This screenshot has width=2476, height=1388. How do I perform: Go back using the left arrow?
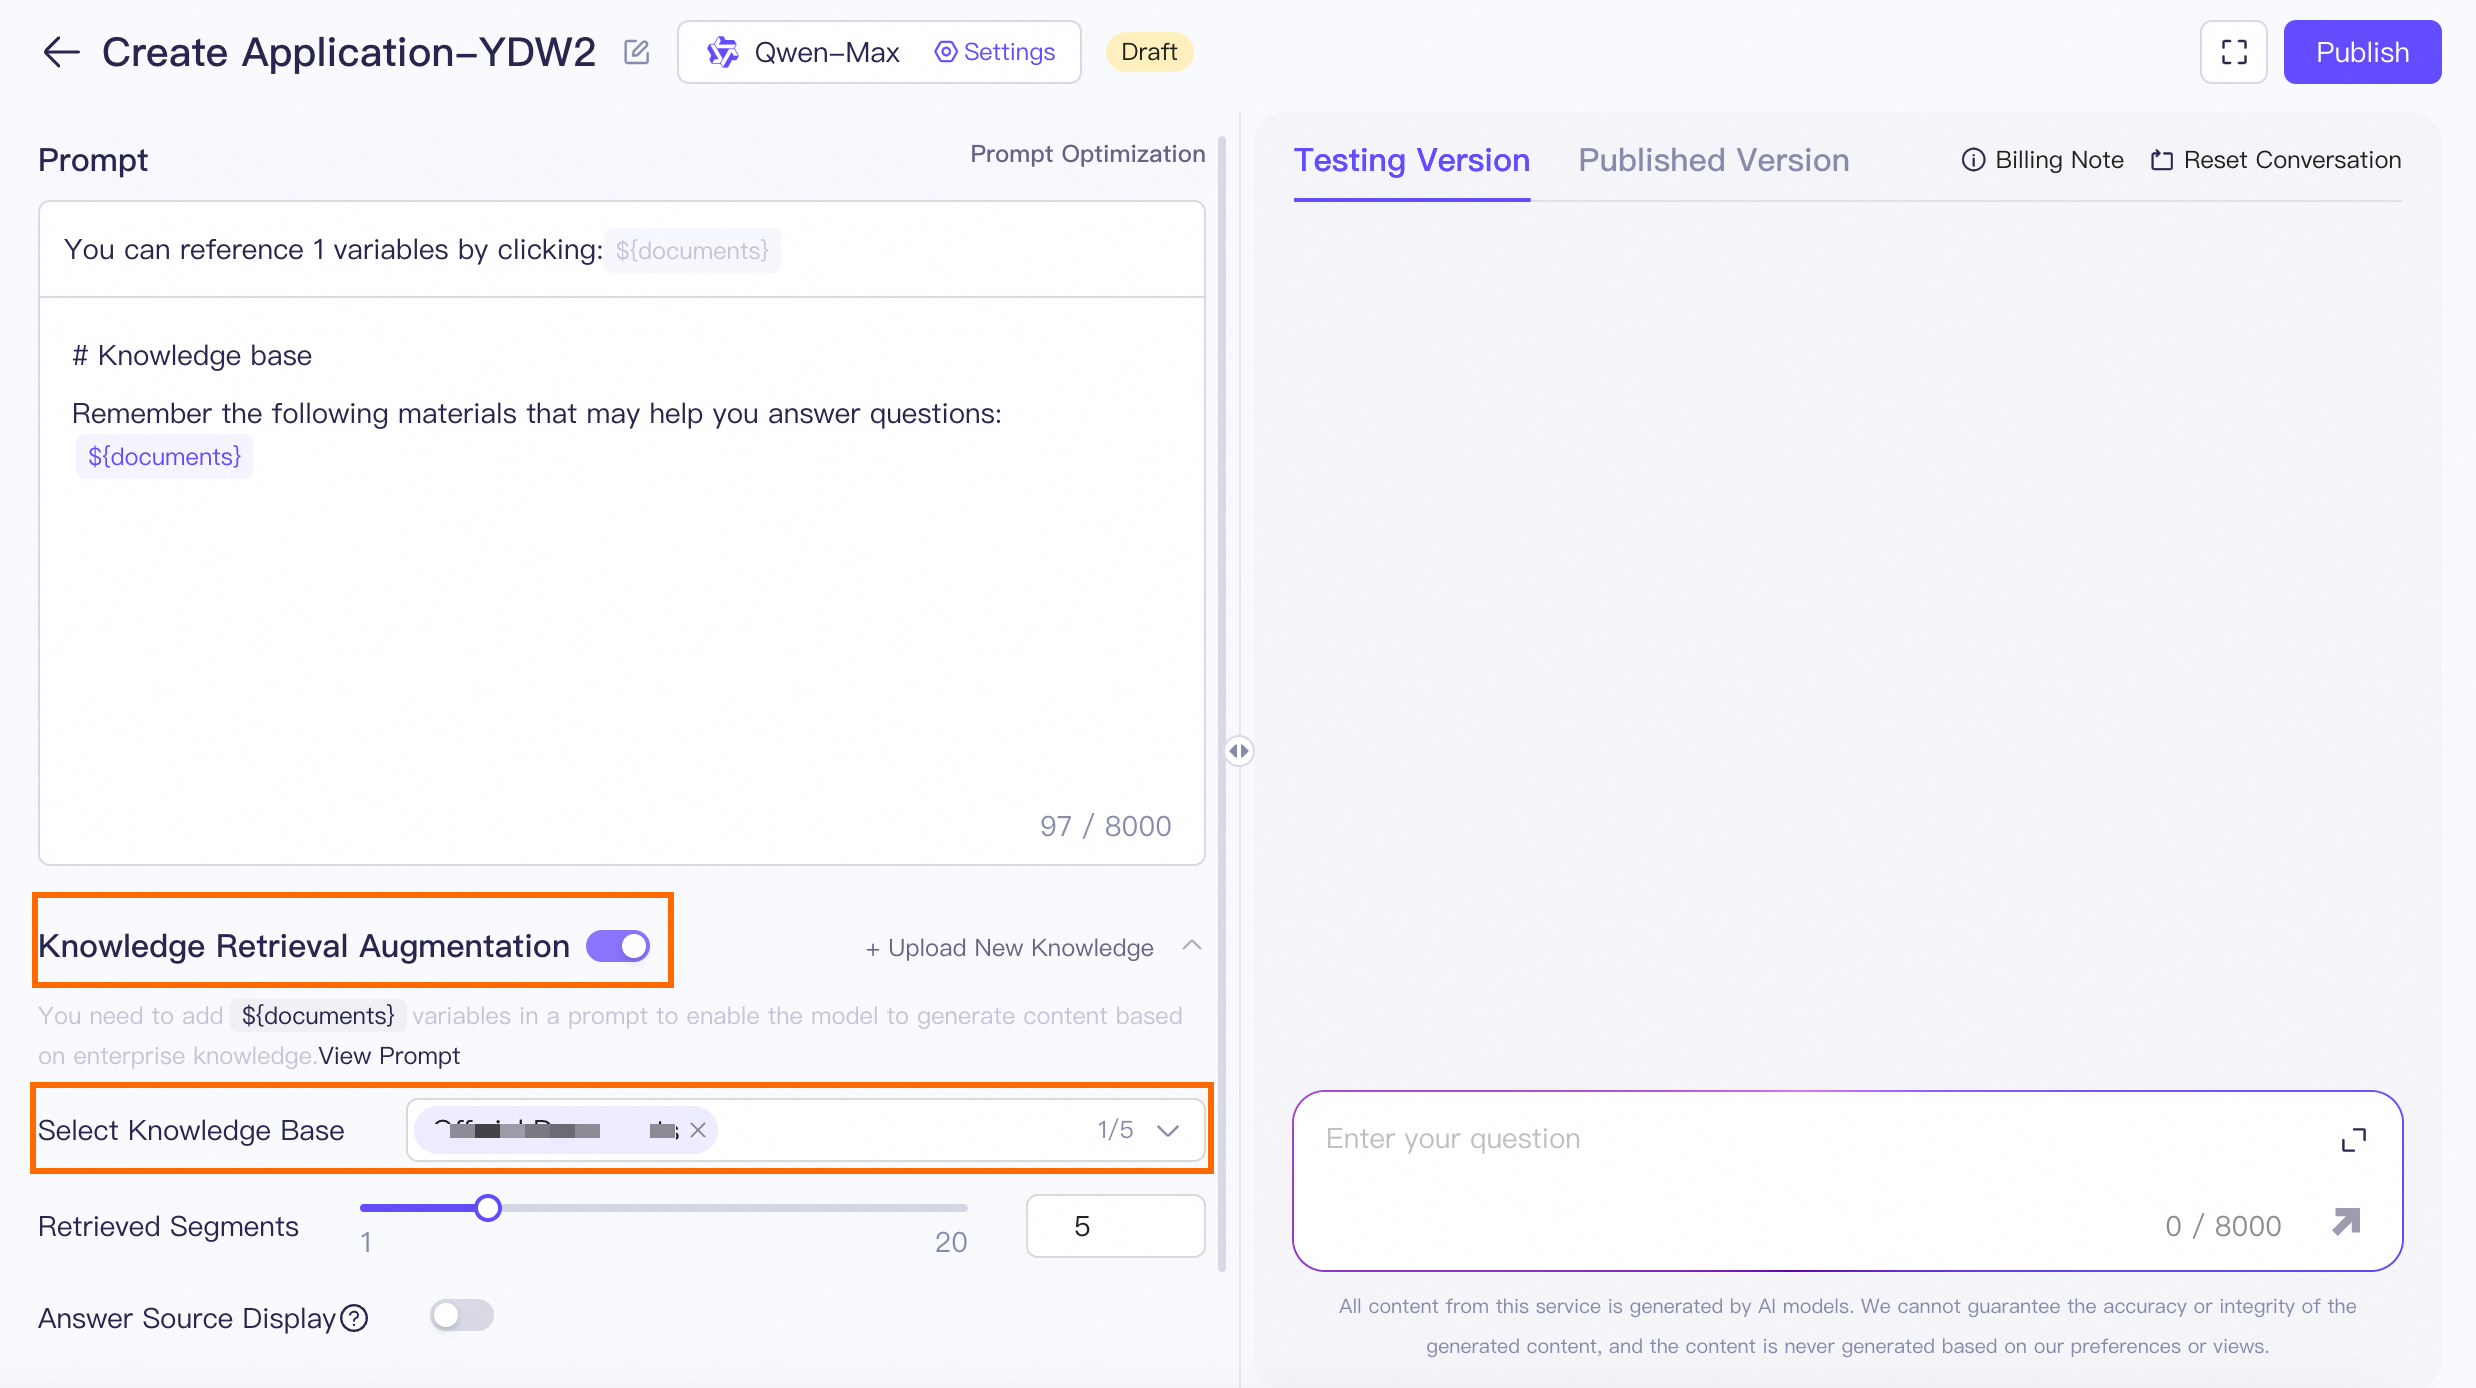pyautogui.click(x=61, y=52)
